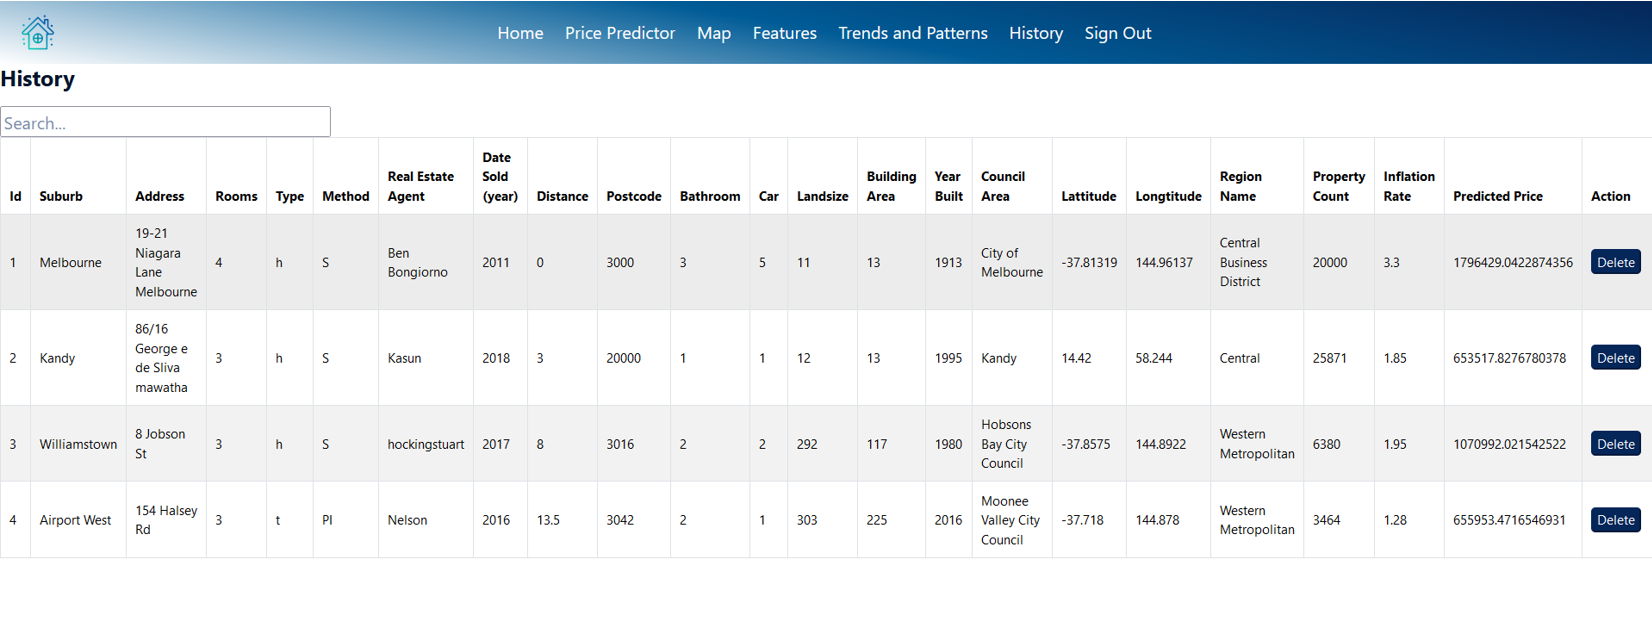Click the Postcode column header
This screenshot has height=637, width=1652.
coord(633,196)
